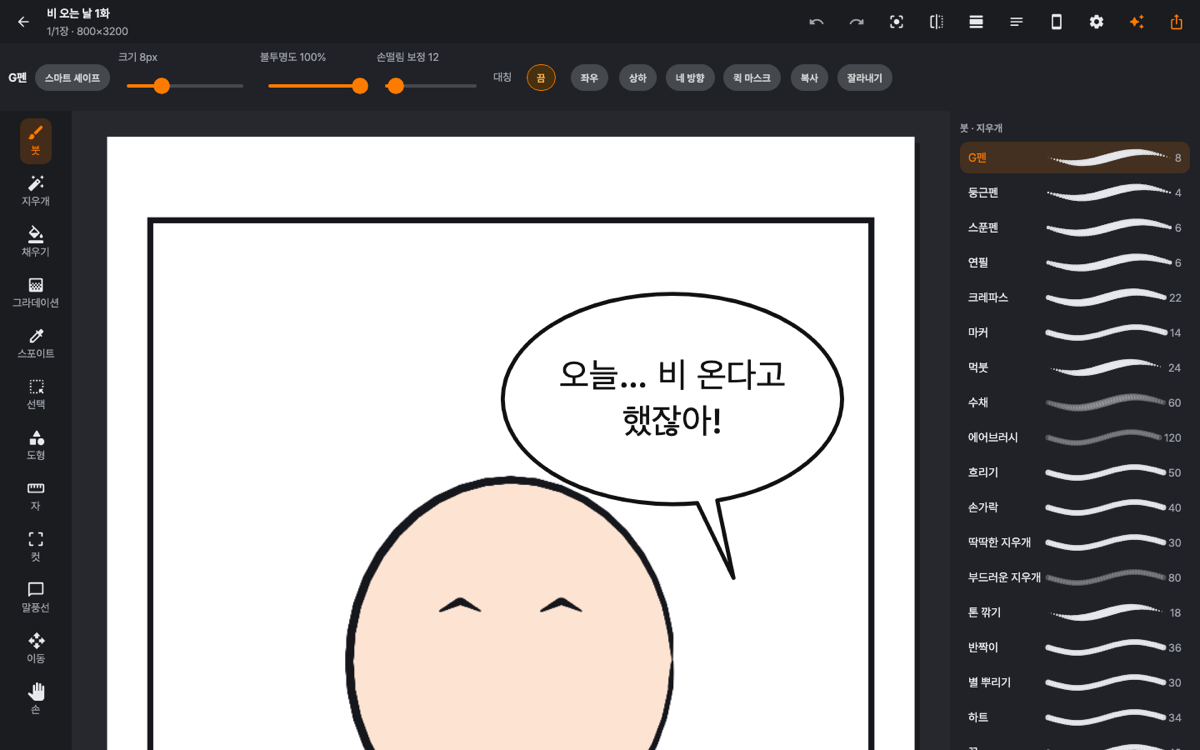Viewport: 1200px width, 750px height.
Task: Pick the 톤 깎기 brush
Action: click(x=1075, y=613)
